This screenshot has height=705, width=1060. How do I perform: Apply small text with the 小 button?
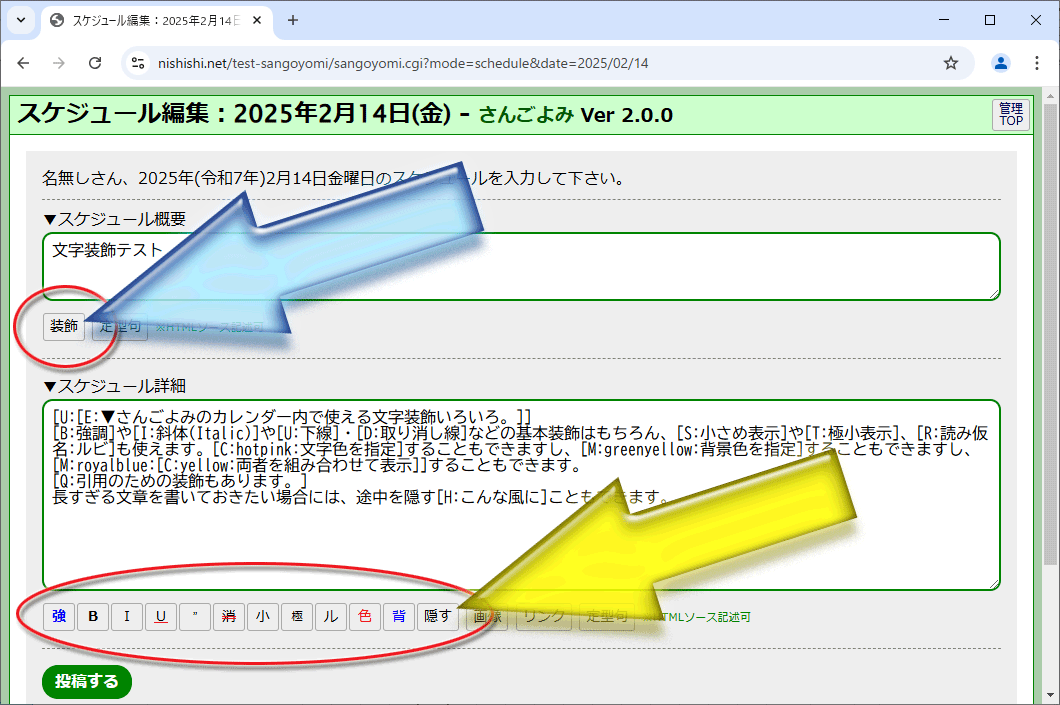[x=263, y=616]
